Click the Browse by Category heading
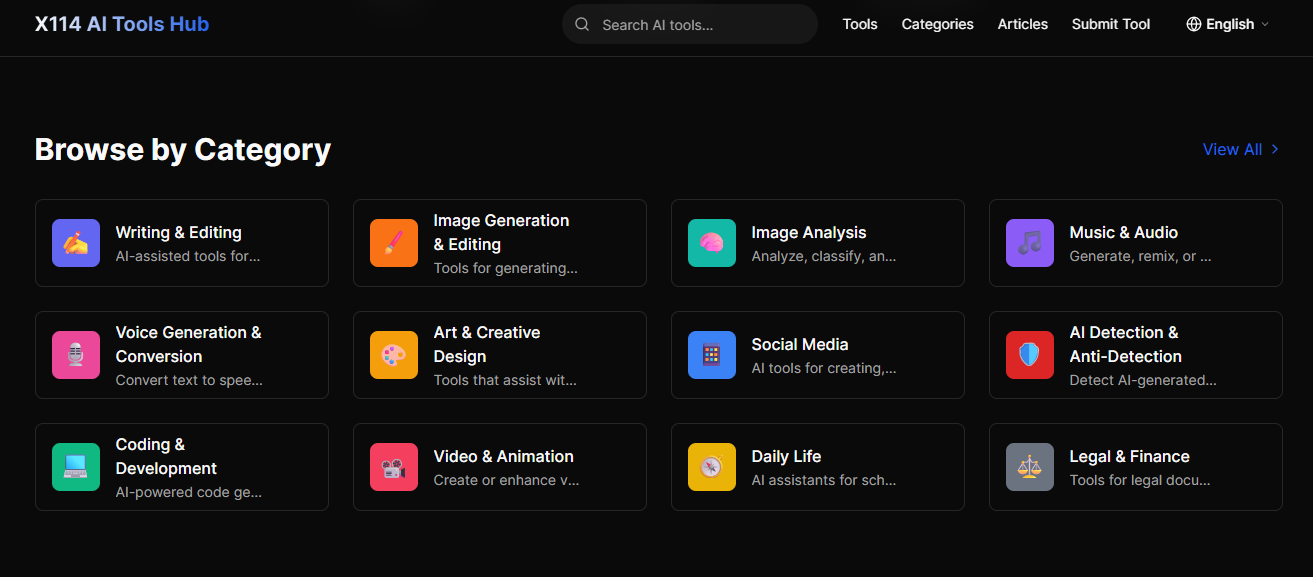This screenshot has height=577, width=1313. point(183,149)
